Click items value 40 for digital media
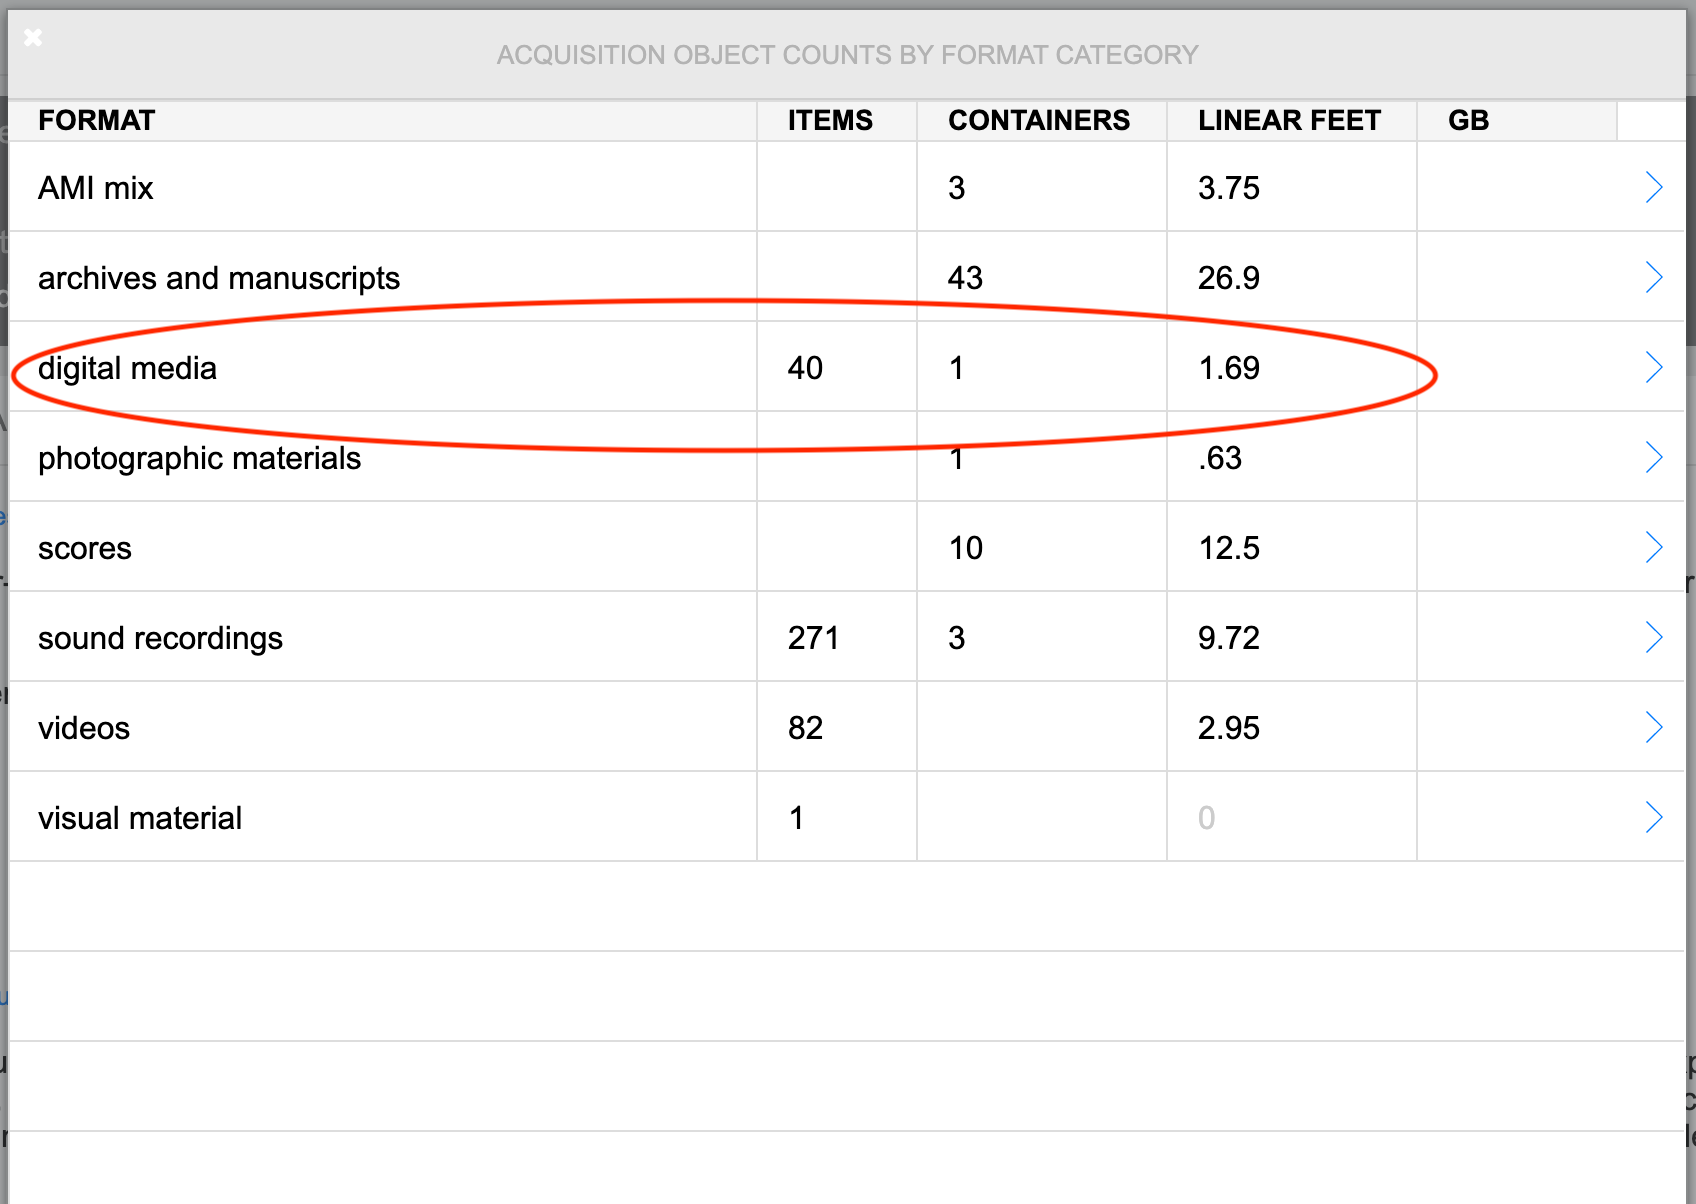Screen dimensions: 1696x1204 pos(805,368)
